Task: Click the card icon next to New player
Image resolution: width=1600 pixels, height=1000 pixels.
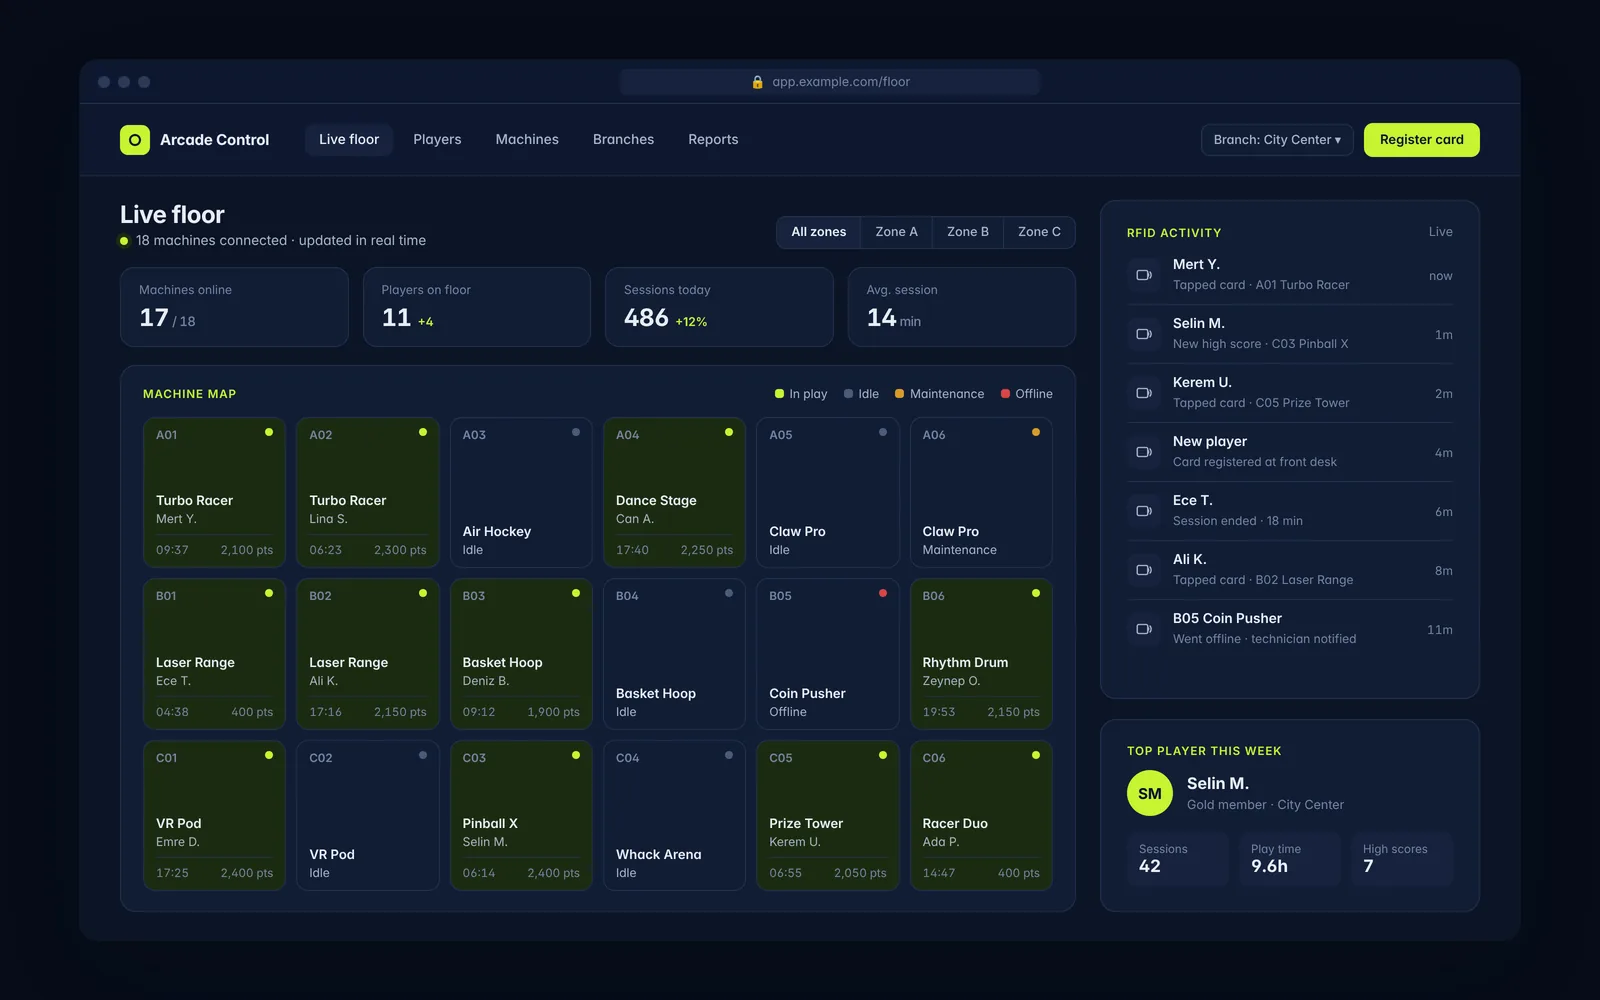Action: [x=1144, y=452]
